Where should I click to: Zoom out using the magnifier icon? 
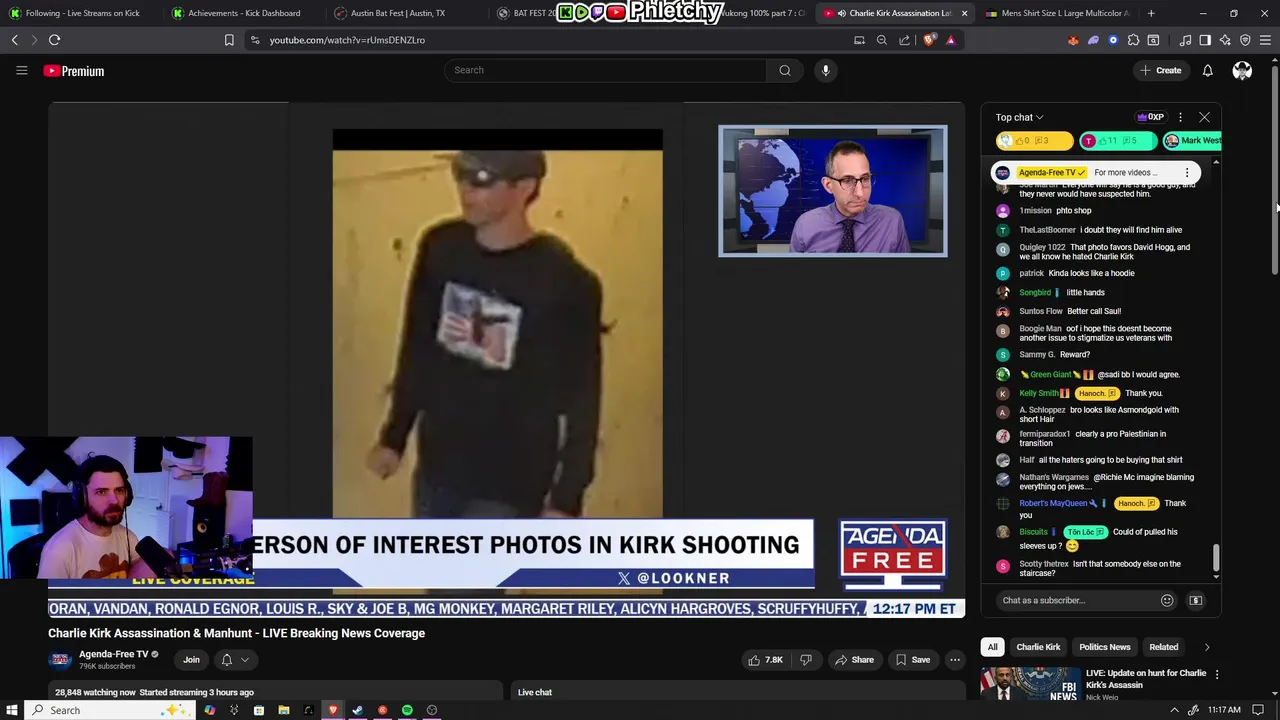(x=881, y=40)
